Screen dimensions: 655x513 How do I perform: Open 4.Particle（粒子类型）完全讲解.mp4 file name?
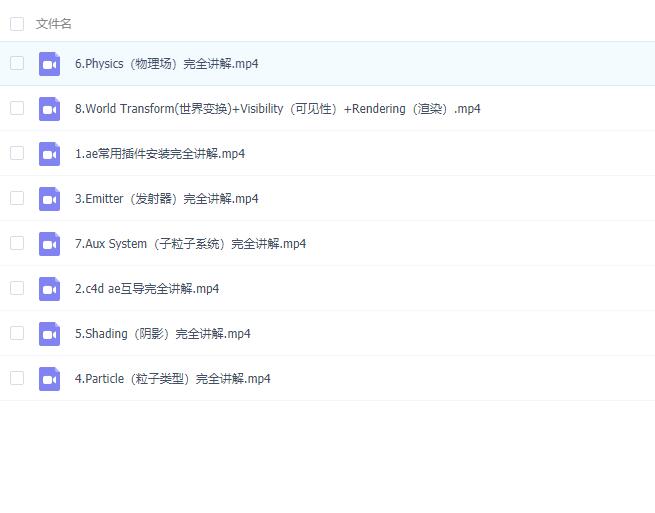172,379
